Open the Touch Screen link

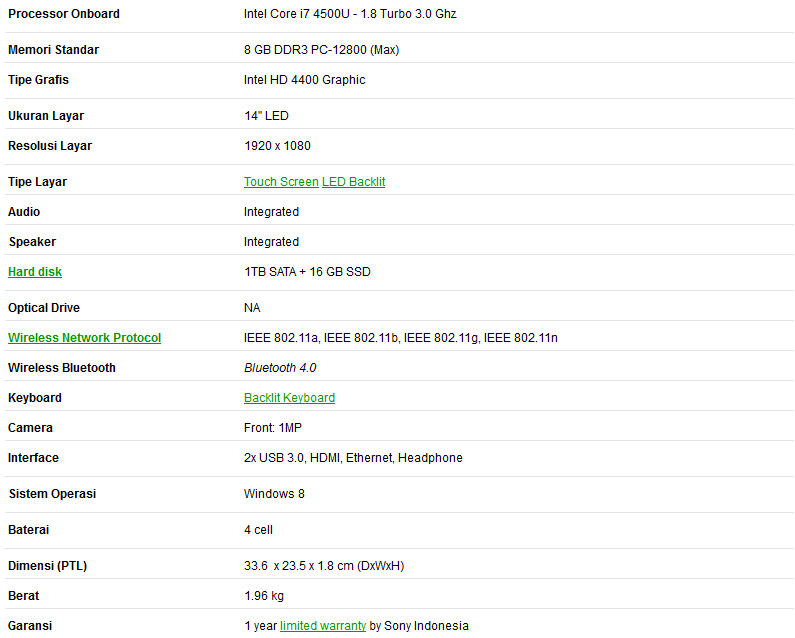281,182
